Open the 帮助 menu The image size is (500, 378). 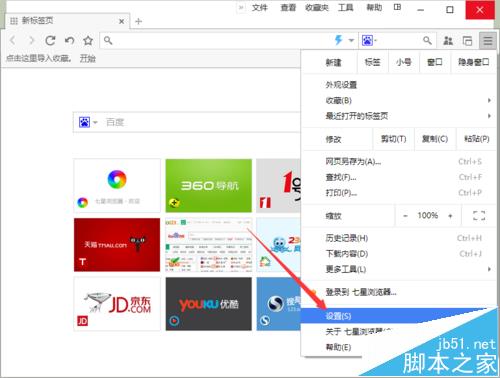pos(374,8)
